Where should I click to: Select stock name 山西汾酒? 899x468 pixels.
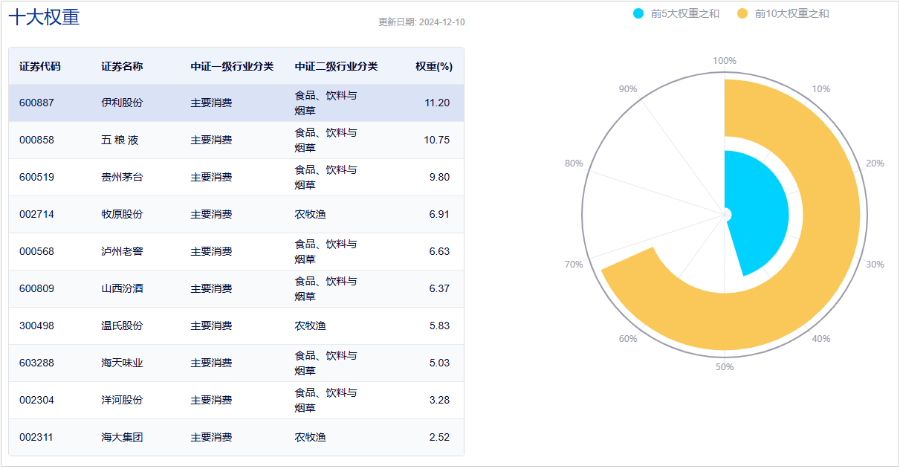[122, 288]
